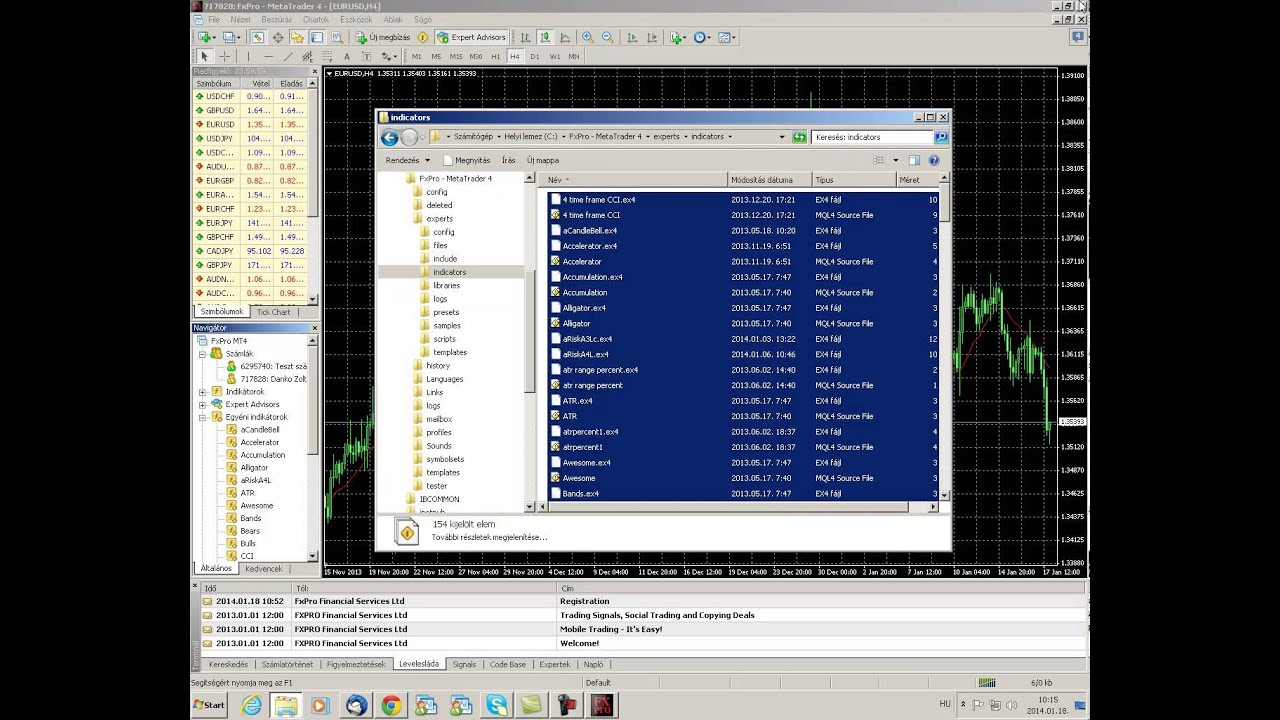
Task: Select the horizontal line drawing tool
Action: point(268,56)
